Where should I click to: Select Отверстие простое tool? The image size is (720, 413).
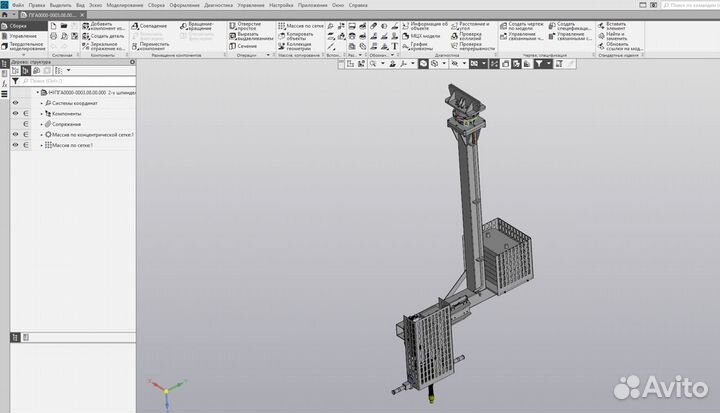(x=245, y=26)
